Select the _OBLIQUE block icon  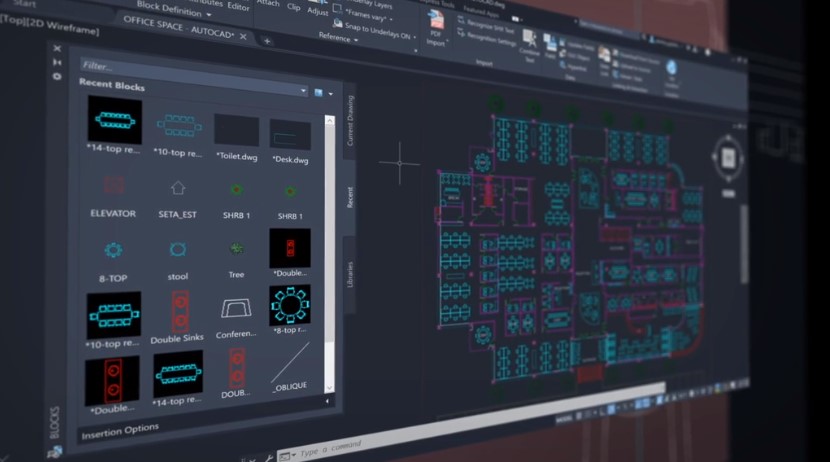tap(290, 363)
